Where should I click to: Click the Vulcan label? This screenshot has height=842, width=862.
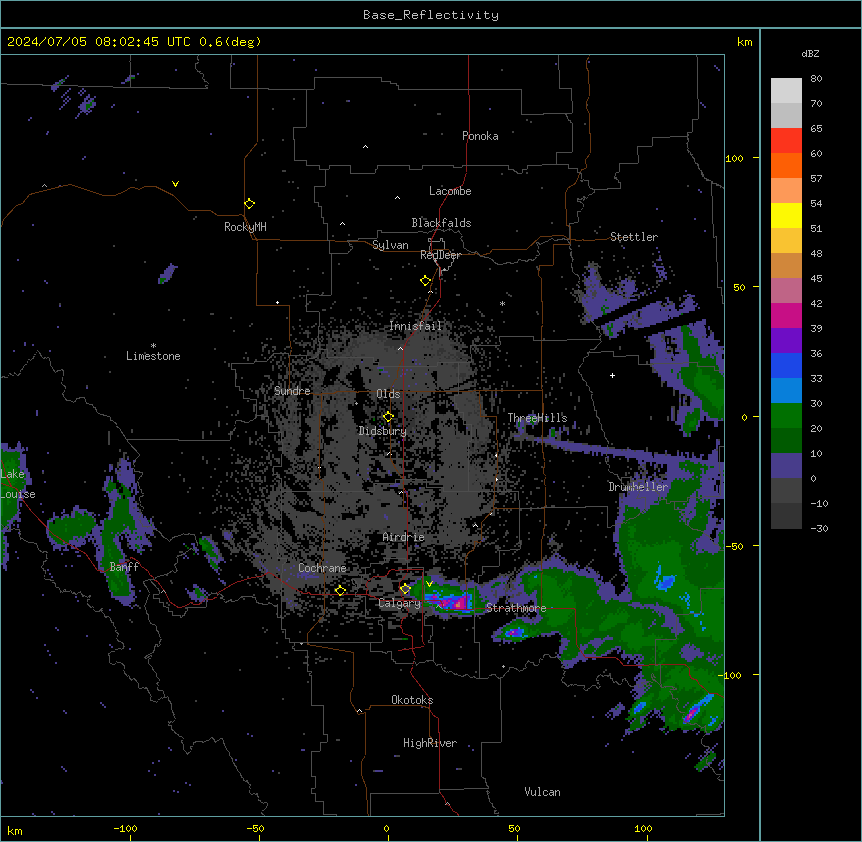[543, 792]
